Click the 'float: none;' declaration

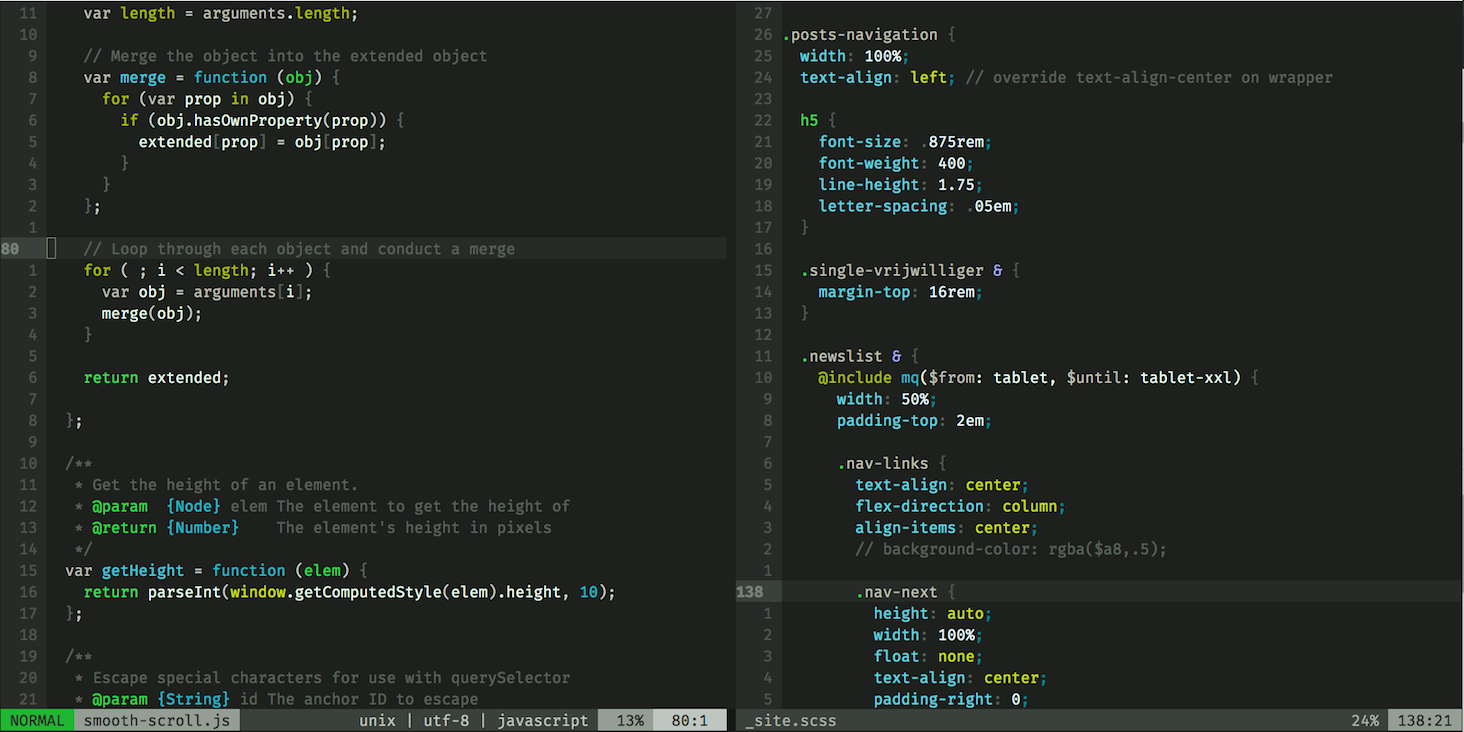[929, 656]
